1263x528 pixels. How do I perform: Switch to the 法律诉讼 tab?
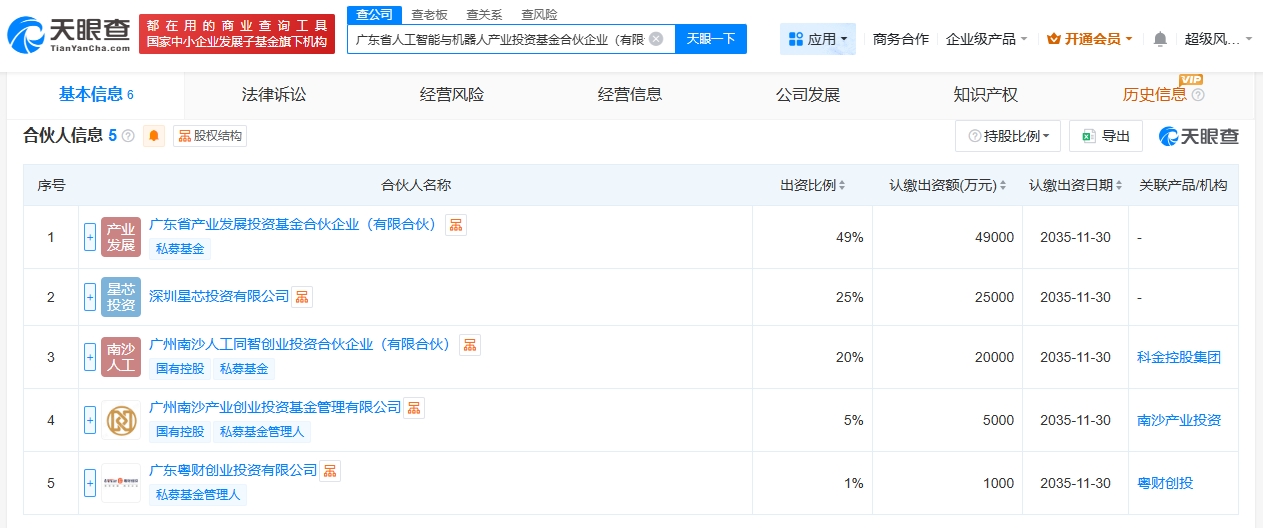[274, 95]
